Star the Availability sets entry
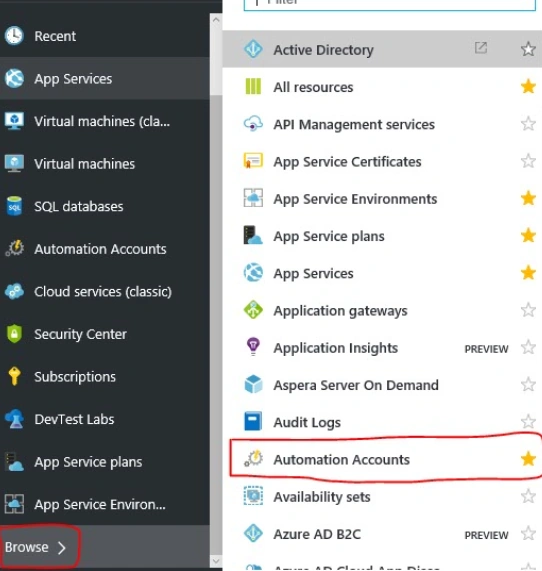This screenshot has height=571, width=542. pyautogui.click(x=528, y=496)
